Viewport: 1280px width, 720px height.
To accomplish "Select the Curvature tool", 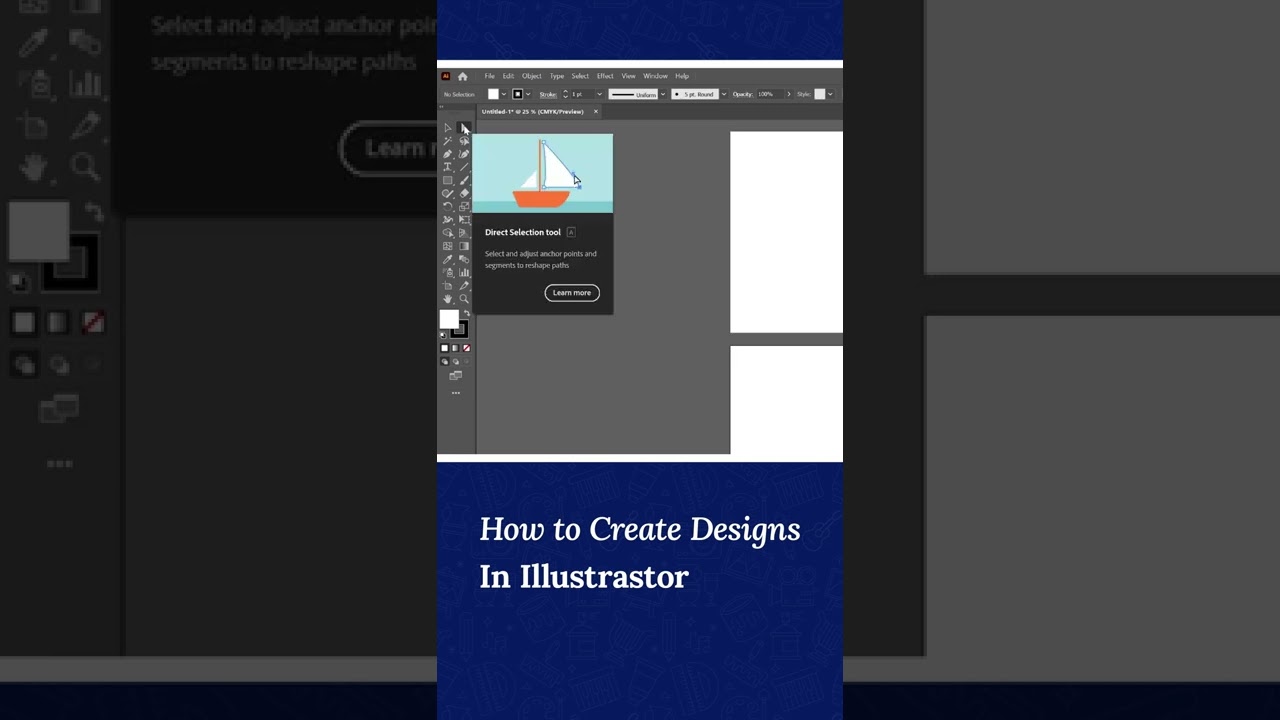I will point(464,154).
